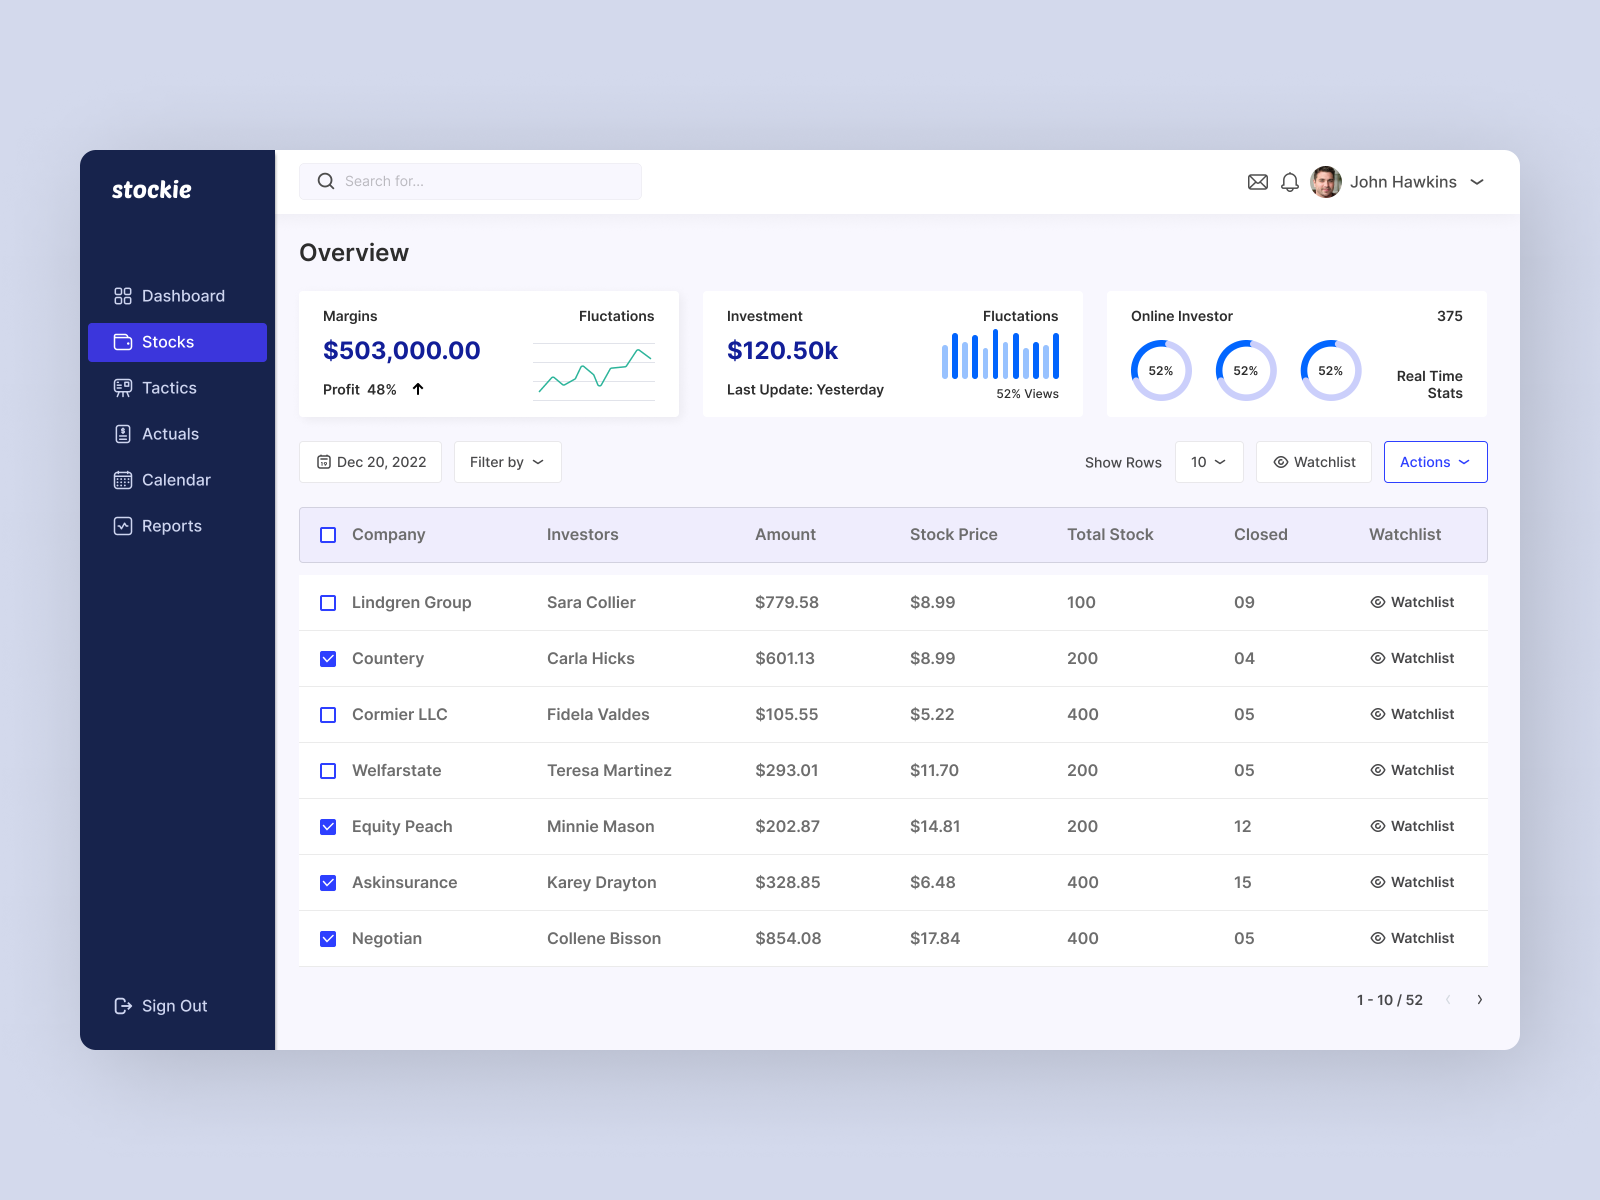Select the Tactics sidebar icon
The width and height of the screenshot is (1600, 1200).
coord(122,388)
